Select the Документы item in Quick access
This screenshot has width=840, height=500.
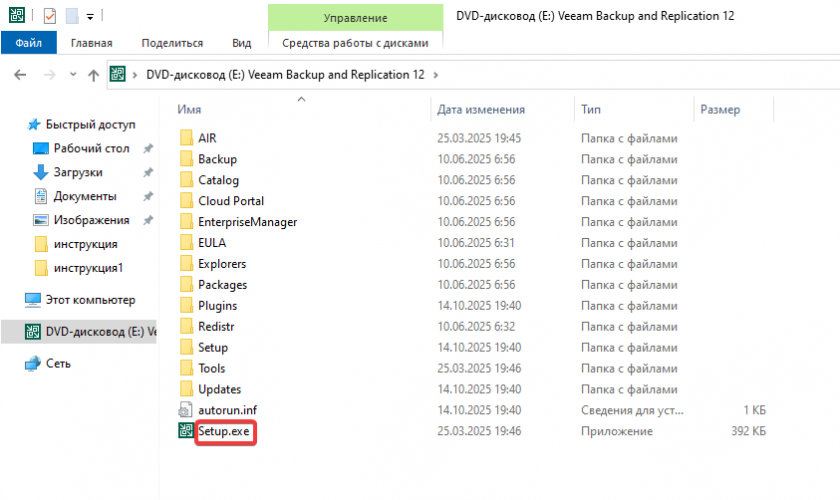[85, 196]
